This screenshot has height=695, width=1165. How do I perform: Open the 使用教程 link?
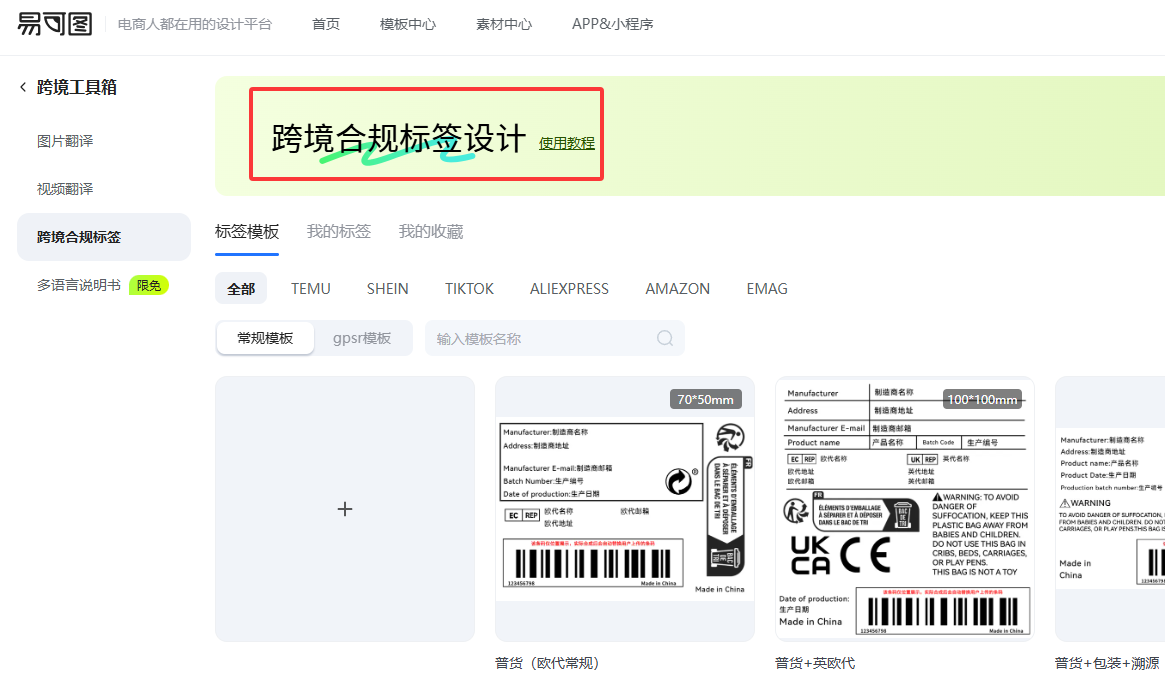(567, 143)
